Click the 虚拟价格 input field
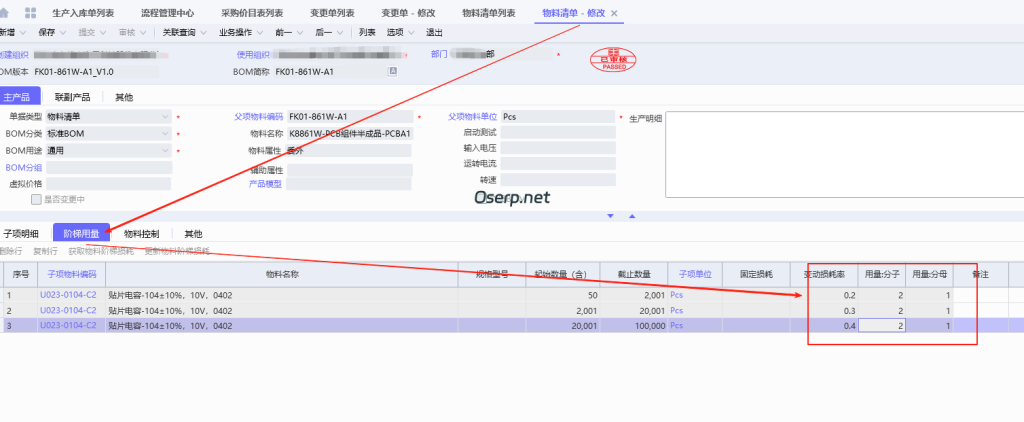Image resolution: width=1024 pixels, height=422 pixels. (108, 184)
